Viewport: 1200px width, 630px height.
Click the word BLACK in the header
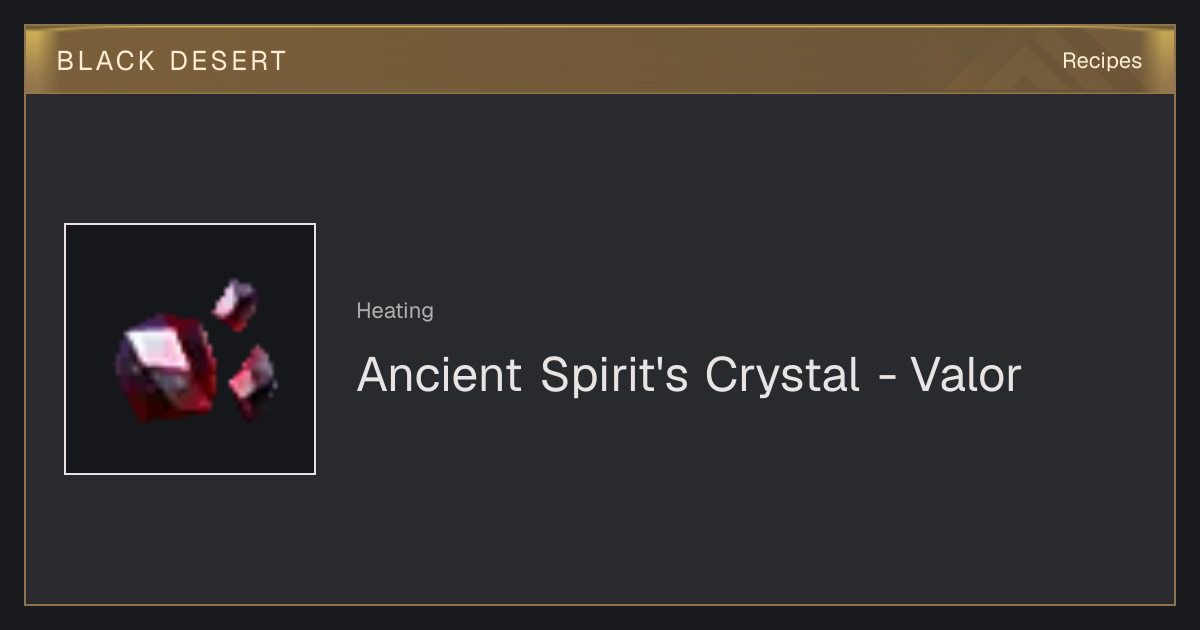(106, 61)
